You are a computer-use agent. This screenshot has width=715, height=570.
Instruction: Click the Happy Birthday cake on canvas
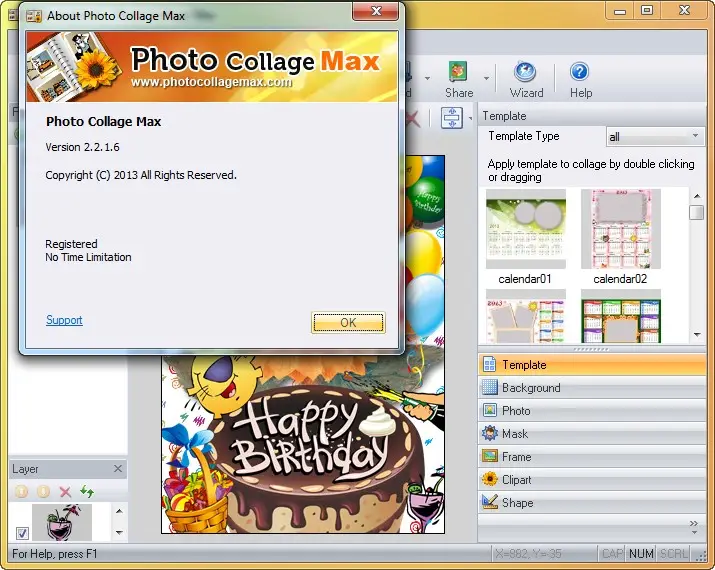tap(315, 456)
